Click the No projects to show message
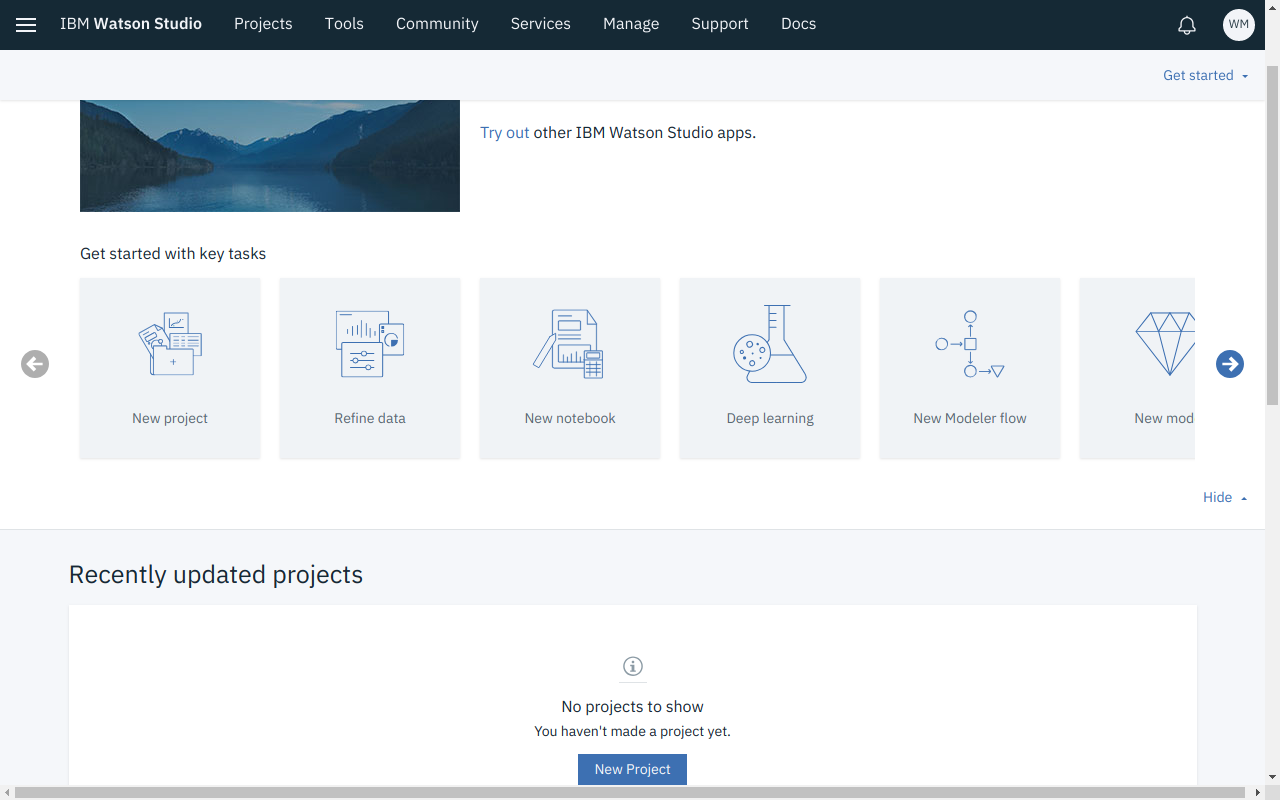This screenshot has height=800, width=1280. (632, 706)
